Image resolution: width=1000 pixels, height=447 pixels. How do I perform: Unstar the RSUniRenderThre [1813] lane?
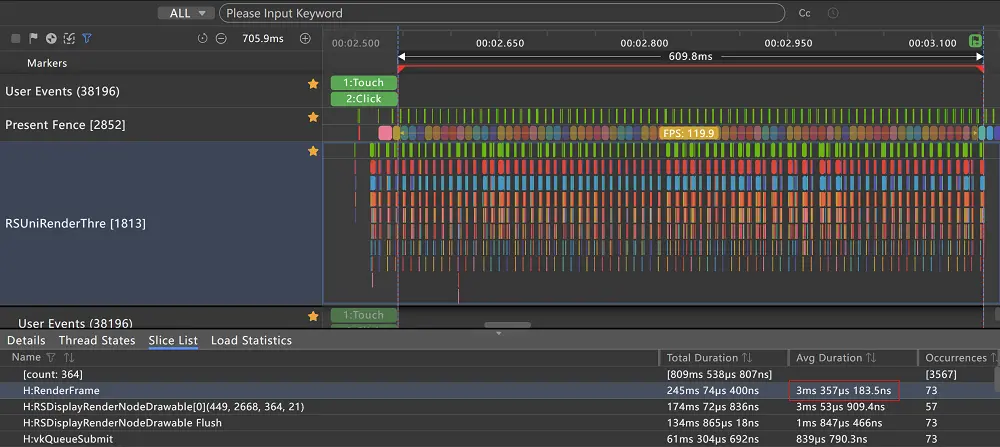(x=313, y=151)
